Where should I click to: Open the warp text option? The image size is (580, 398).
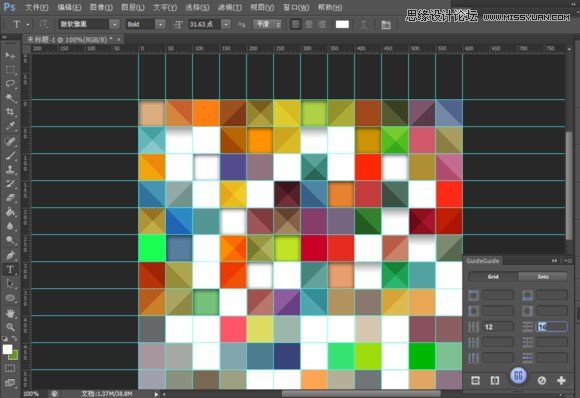(x=364, y=25)
